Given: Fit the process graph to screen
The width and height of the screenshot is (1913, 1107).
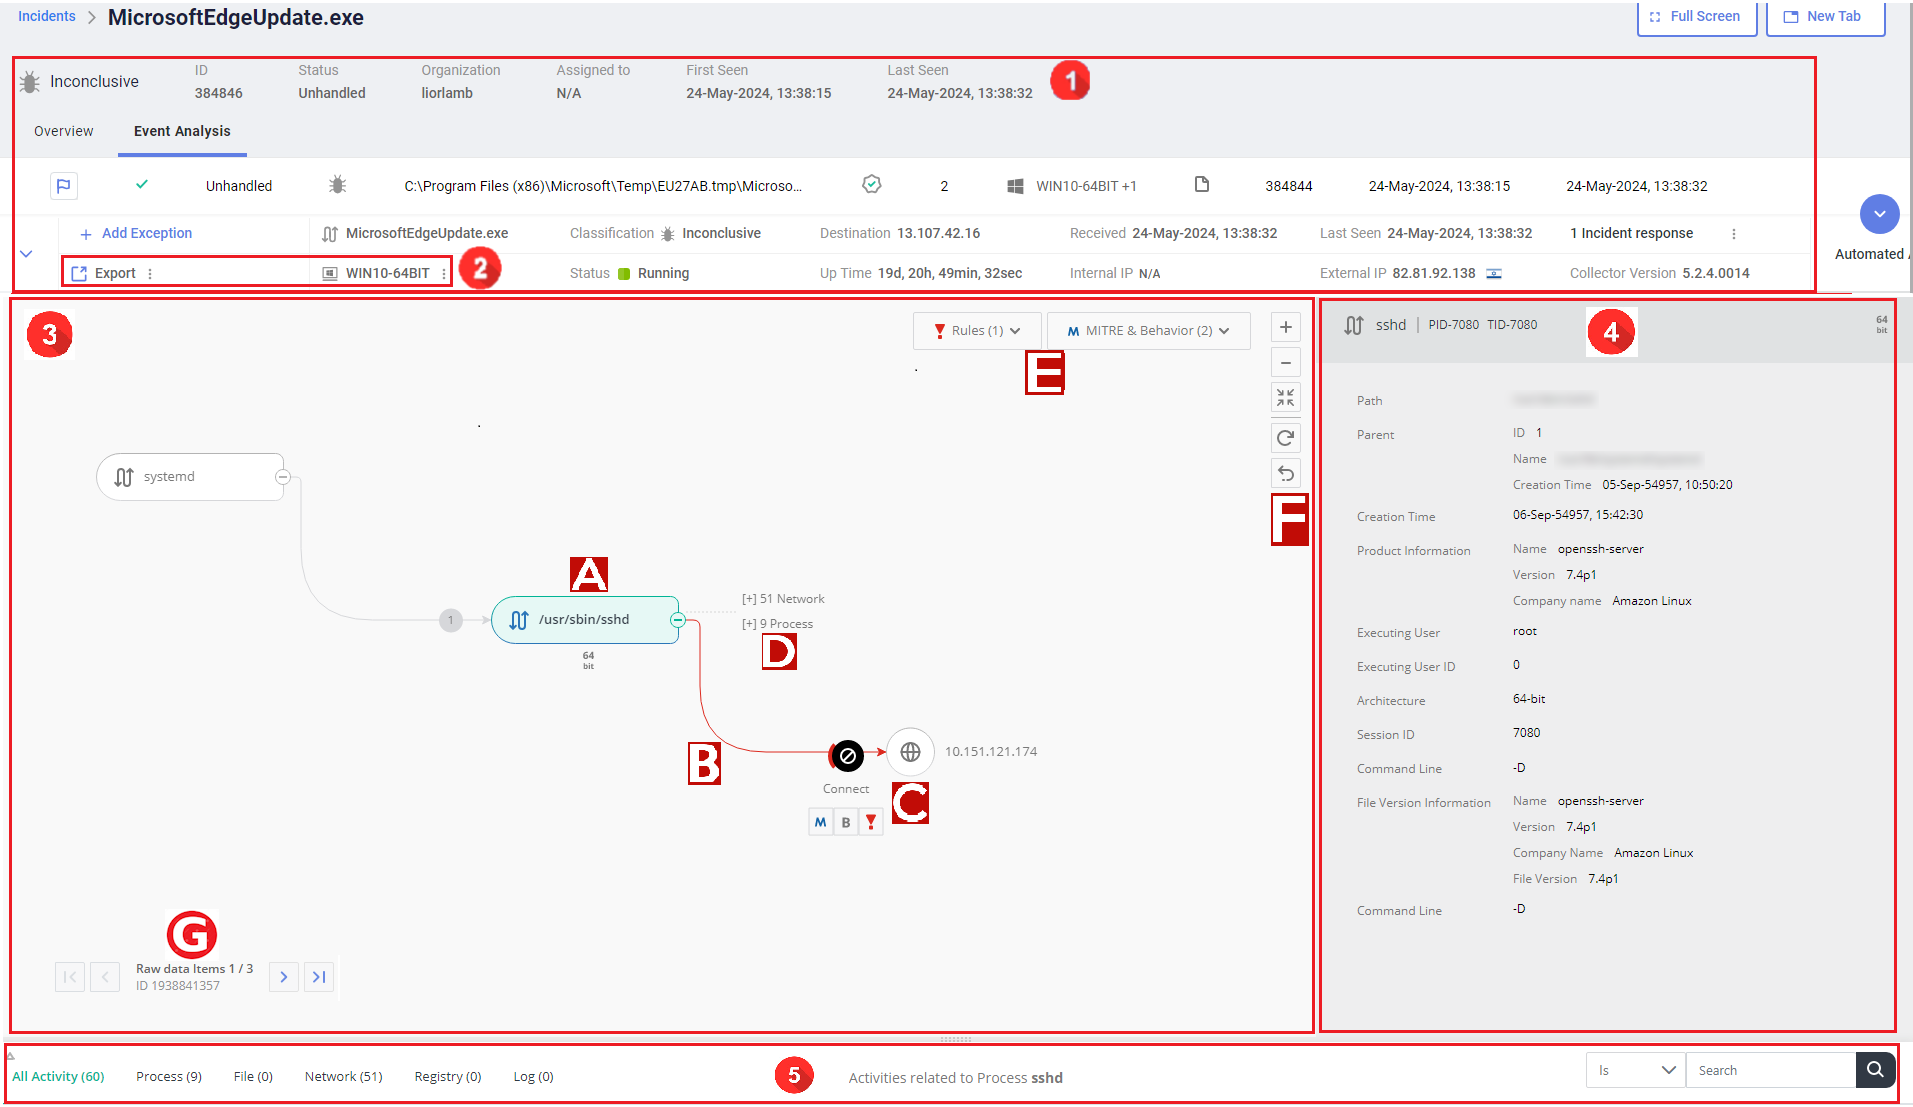Looking at the screenshot, I should [1286, 397].
